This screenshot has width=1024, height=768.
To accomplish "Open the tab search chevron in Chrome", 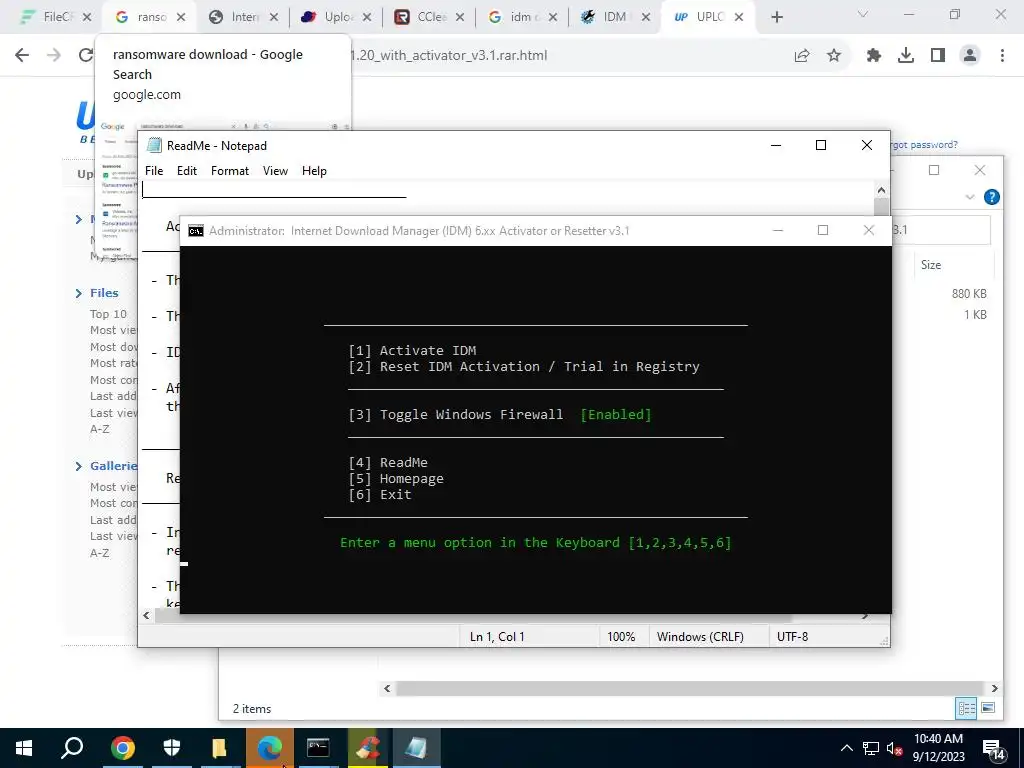I will coord(863,14).
